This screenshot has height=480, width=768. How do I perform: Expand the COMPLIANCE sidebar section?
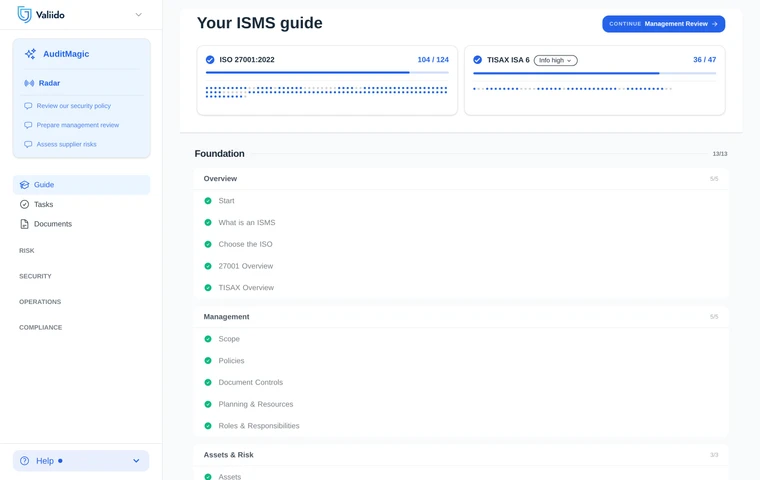click(x=41, y=327)
